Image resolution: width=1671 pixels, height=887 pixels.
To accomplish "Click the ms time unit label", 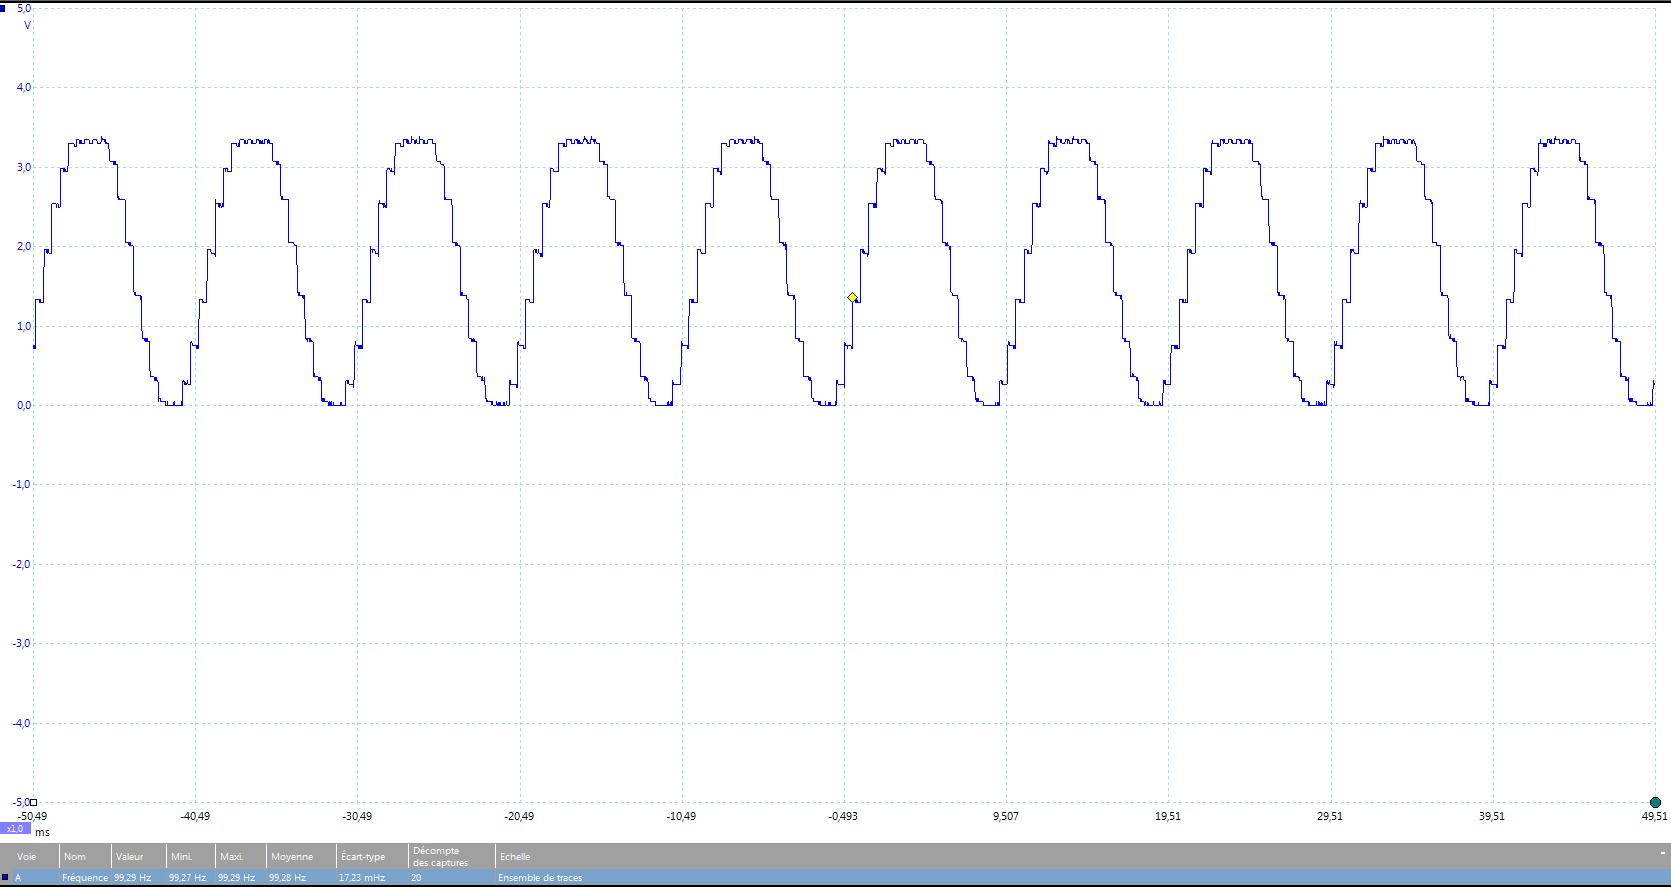I will (43, 832).
